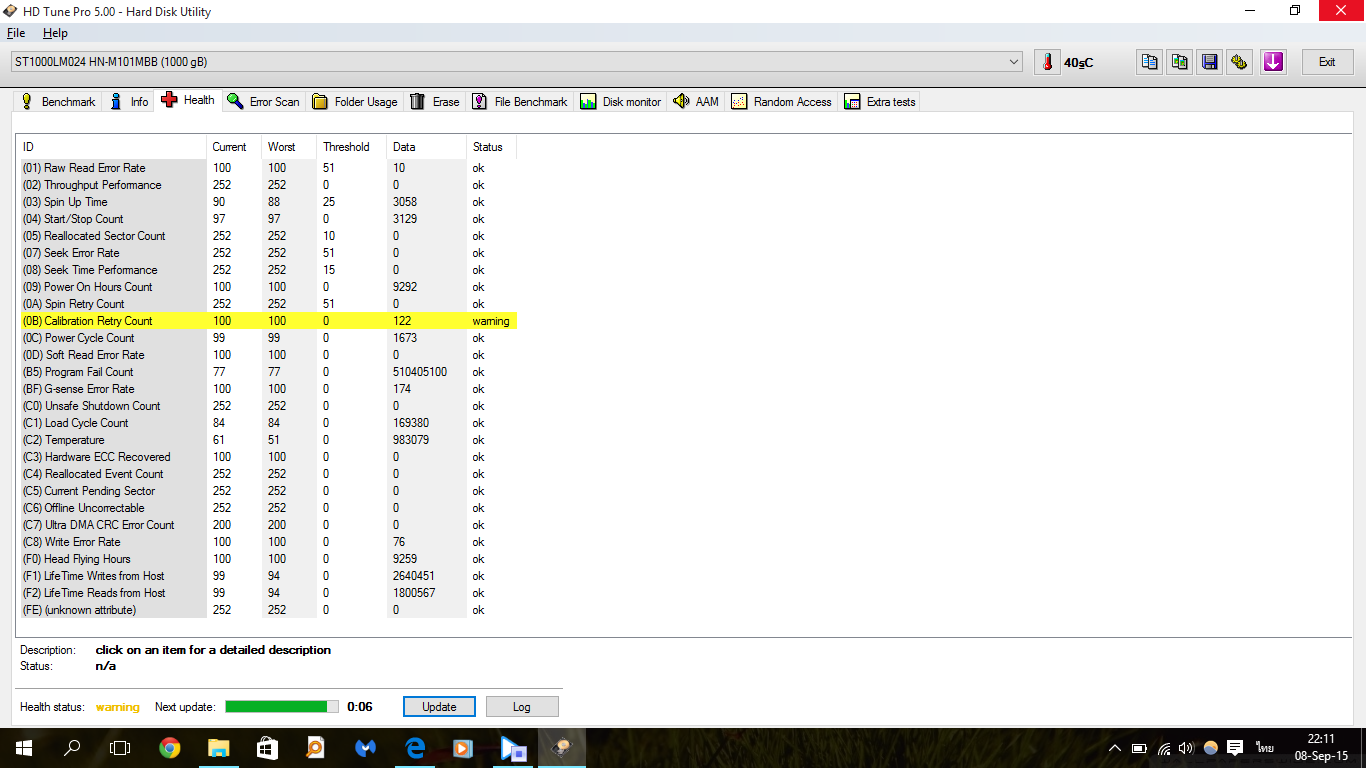Open the Random Access tab
The width and height of the screenshot is (1366, 768).
pos(781,101)
